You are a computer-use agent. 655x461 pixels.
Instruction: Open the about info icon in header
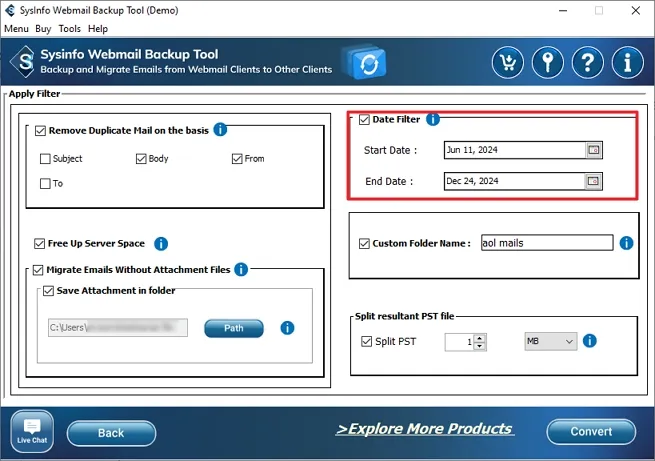tap(627, 63)
